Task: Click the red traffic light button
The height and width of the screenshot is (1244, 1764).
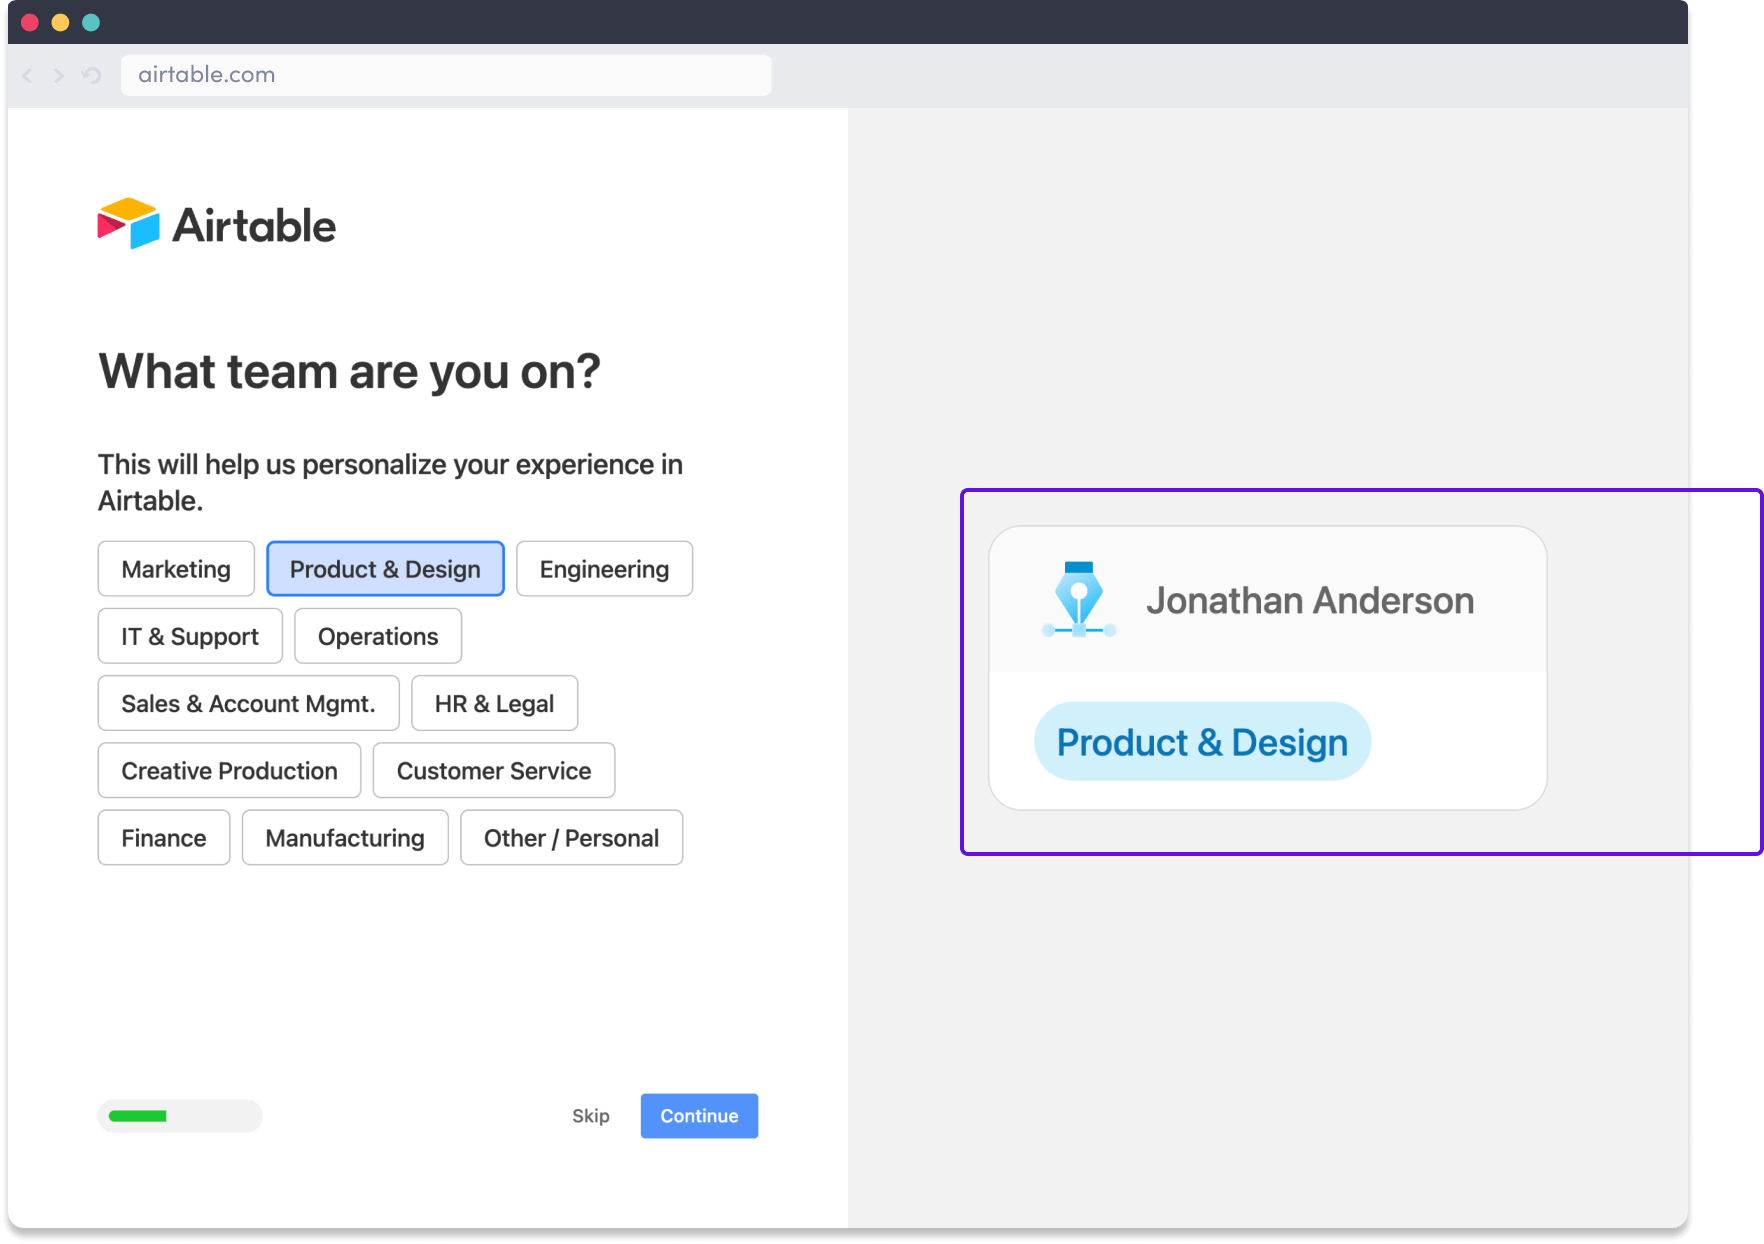Action: click(30, 21)
